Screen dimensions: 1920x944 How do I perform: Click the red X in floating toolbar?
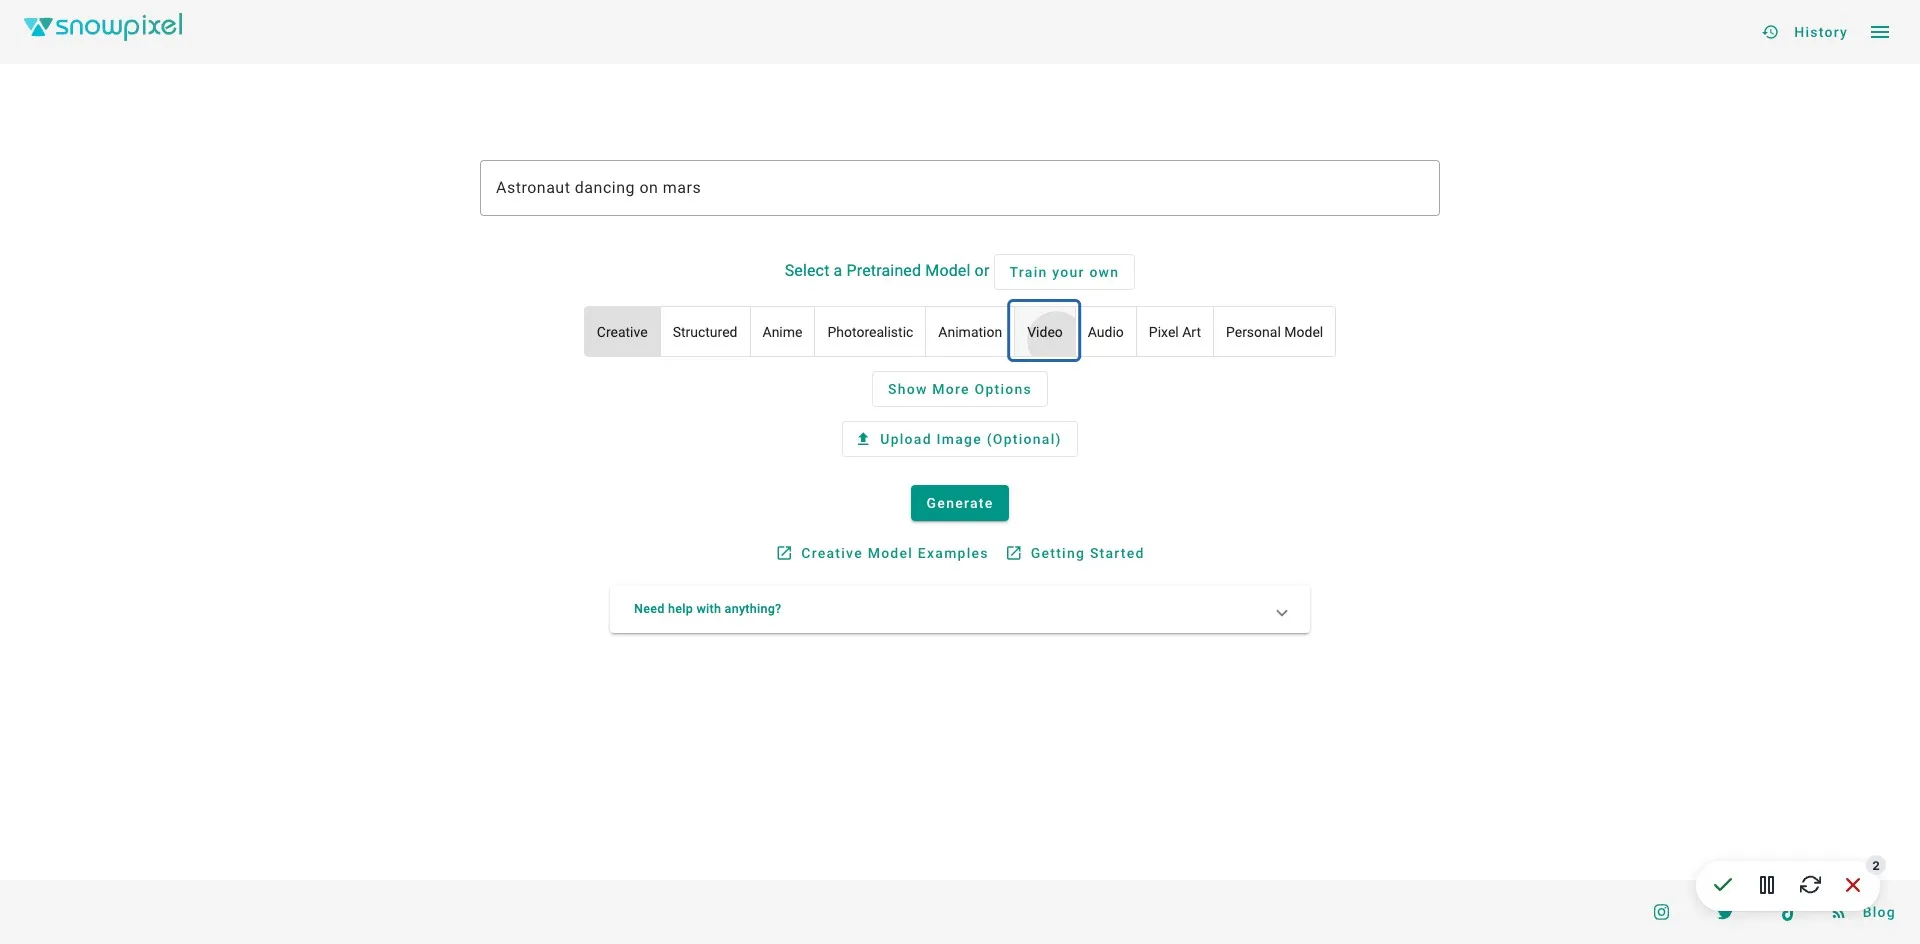(1853, 885)
